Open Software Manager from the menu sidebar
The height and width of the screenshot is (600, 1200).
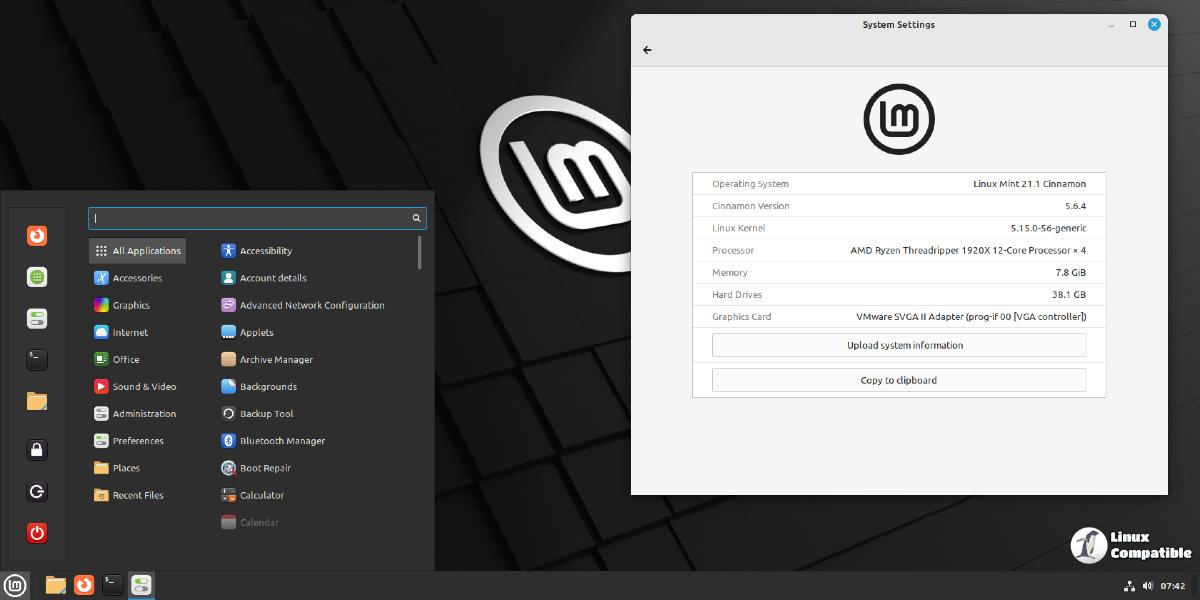point(37,277)
